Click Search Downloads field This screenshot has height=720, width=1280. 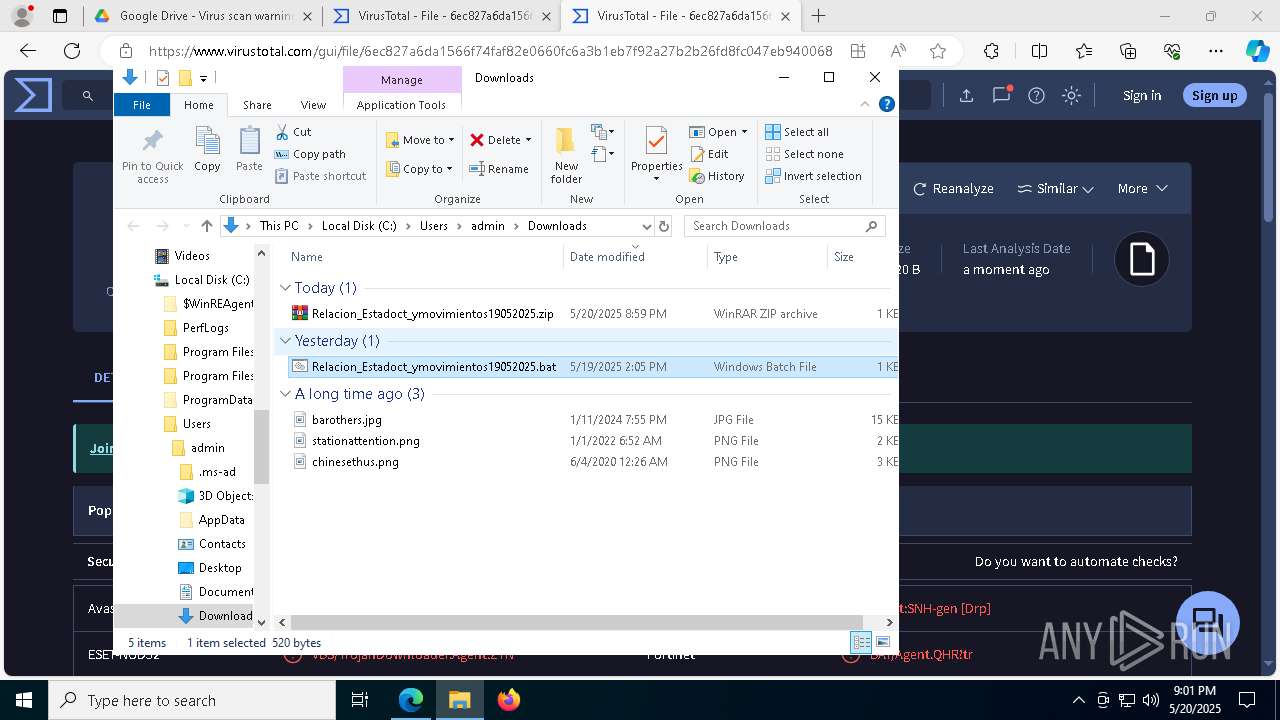(x=784, y=226)
